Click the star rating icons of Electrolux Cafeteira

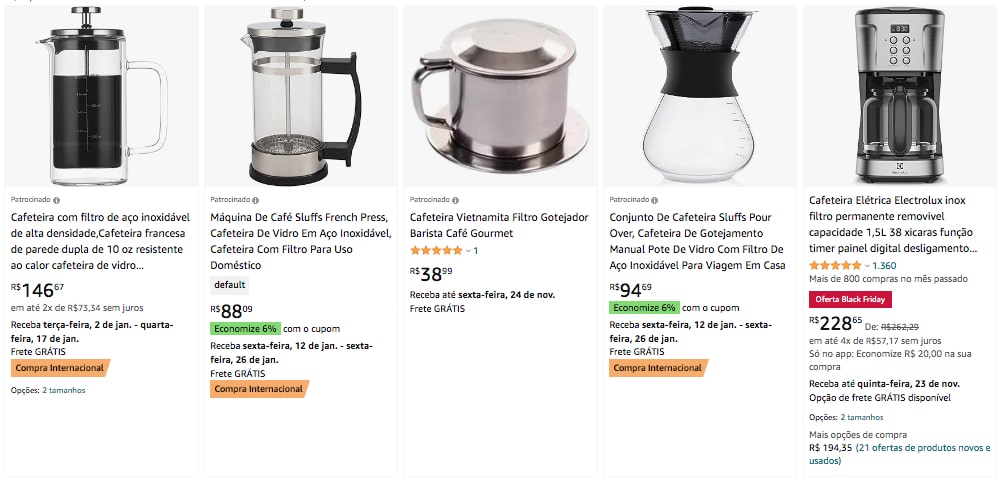[x=835, y=265]
